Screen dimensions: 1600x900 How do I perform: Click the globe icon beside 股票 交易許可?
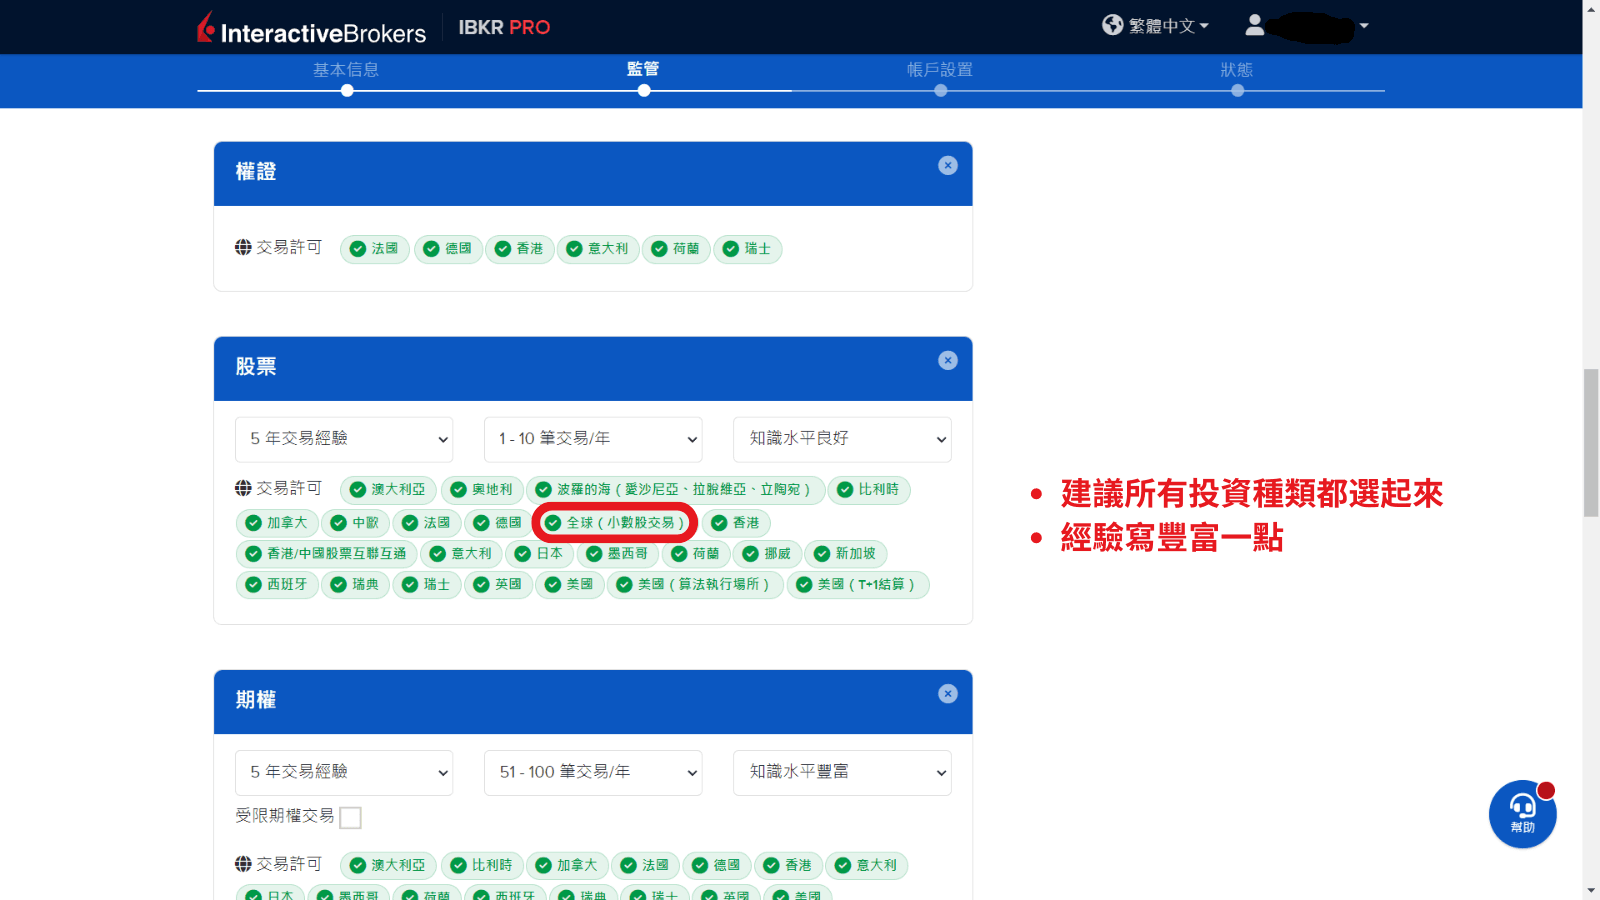tap(243, 488)
